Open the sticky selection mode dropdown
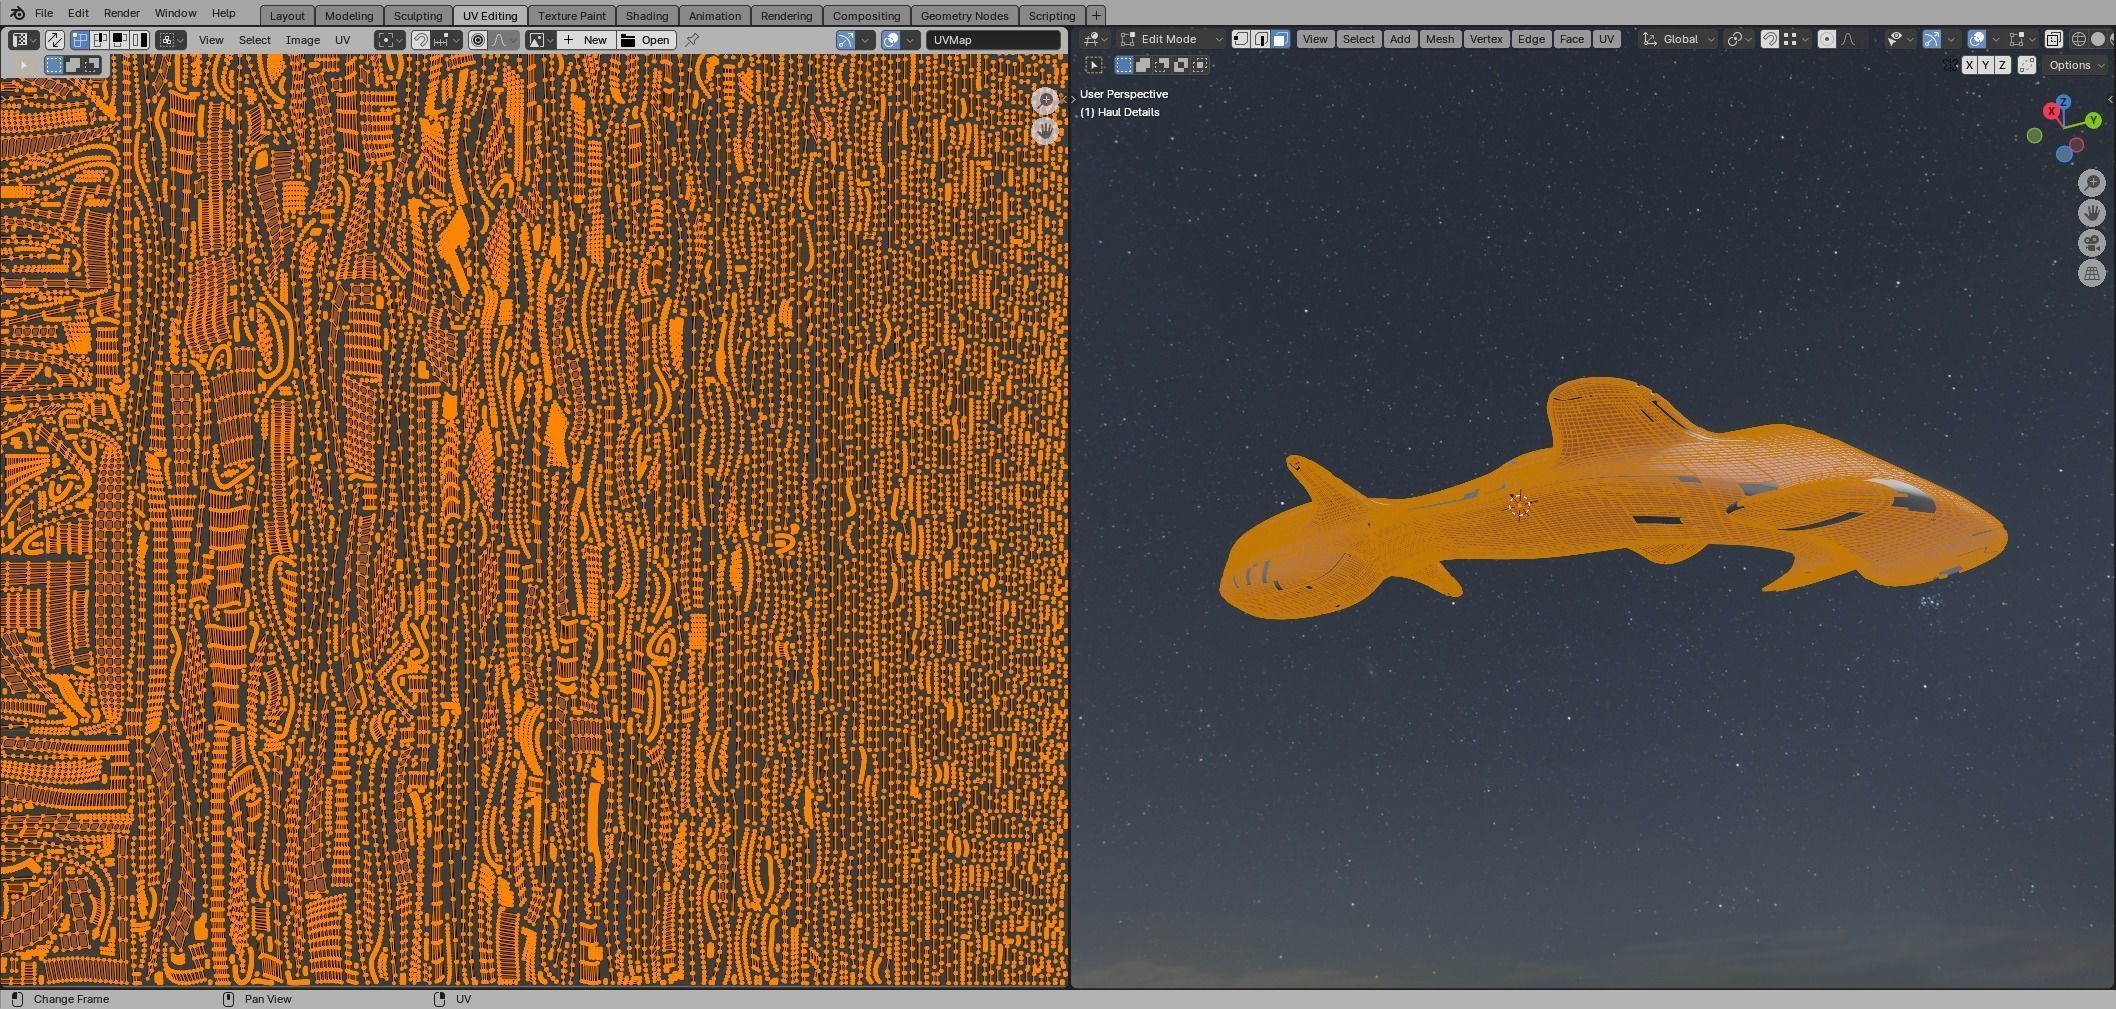 172,40
